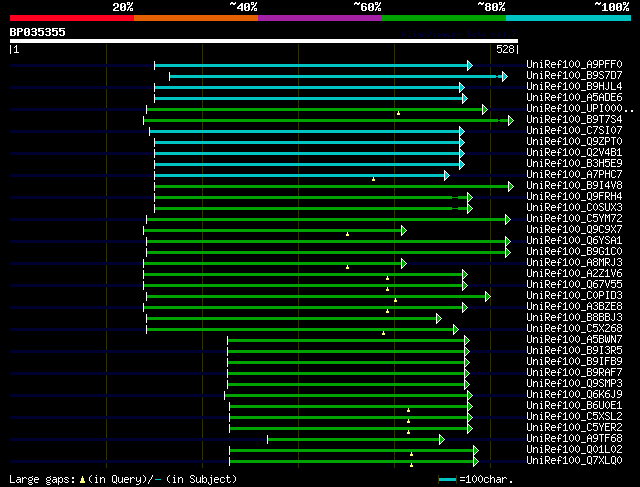Image resolution: width=640 pixels, height=487 pixels.
Task: Select the UniRef100_A8MRJ3 label
Action: tap(574, 263)
